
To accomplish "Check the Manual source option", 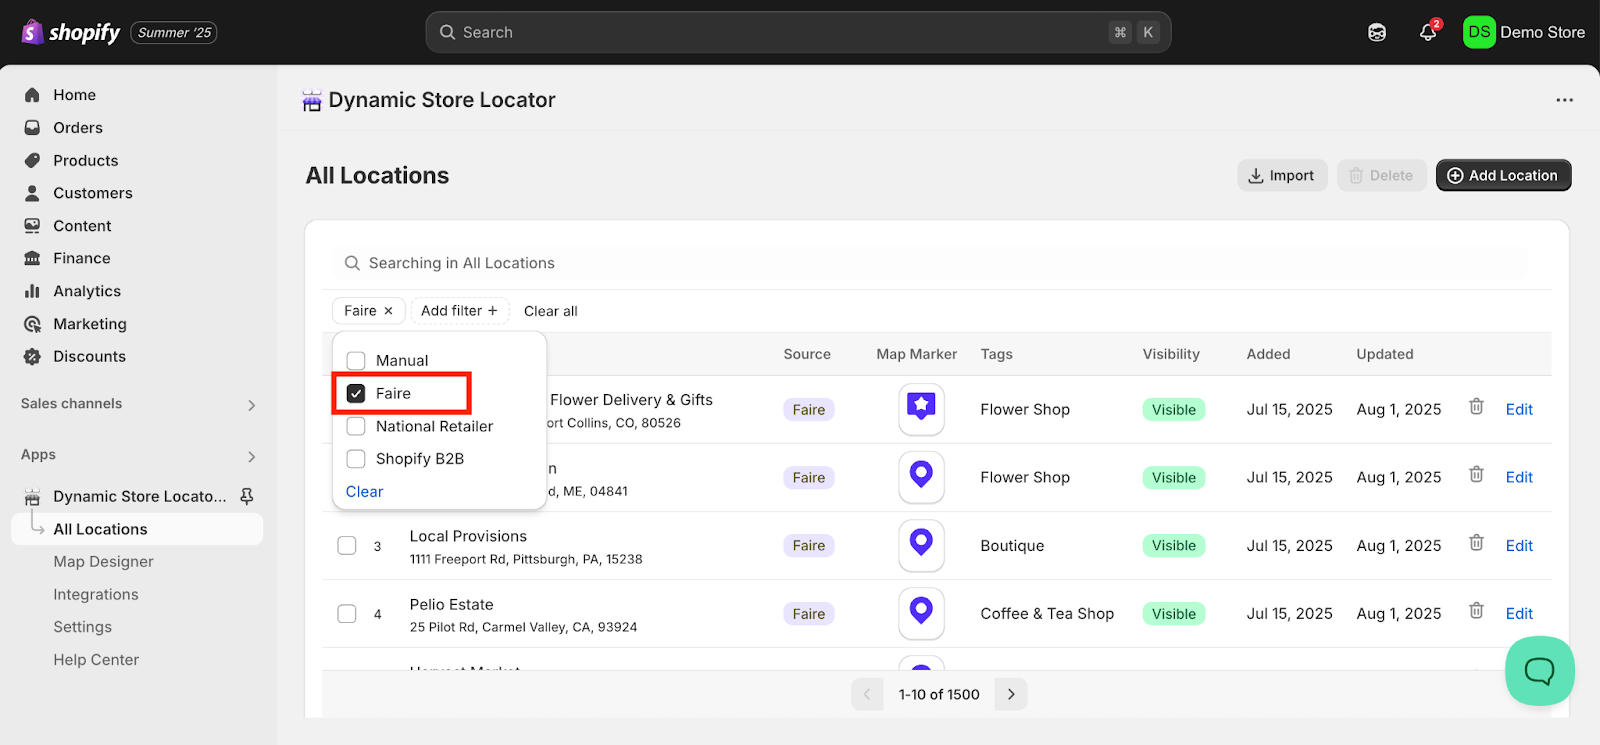I will pyautogui.click(x=356, y=361).
